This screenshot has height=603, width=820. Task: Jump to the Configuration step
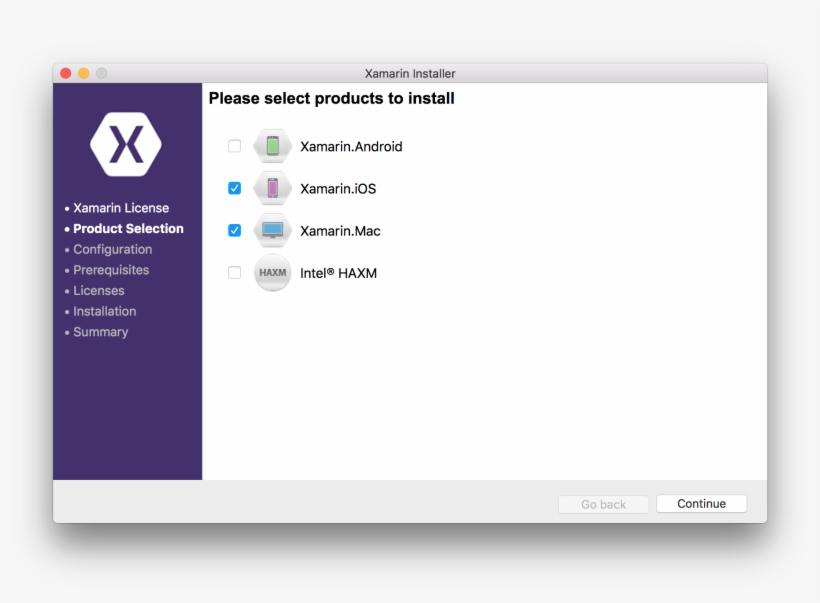pyautogui.click(x=113, y=249)
